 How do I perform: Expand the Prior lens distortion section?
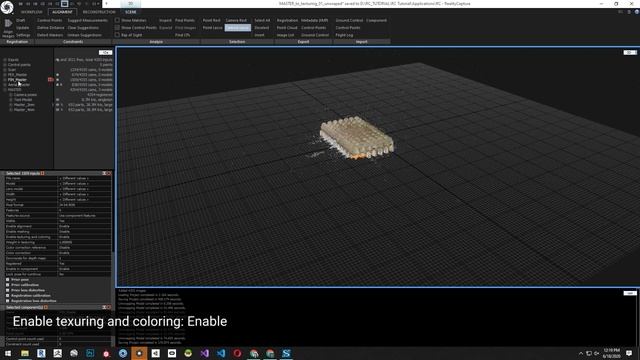8,290
